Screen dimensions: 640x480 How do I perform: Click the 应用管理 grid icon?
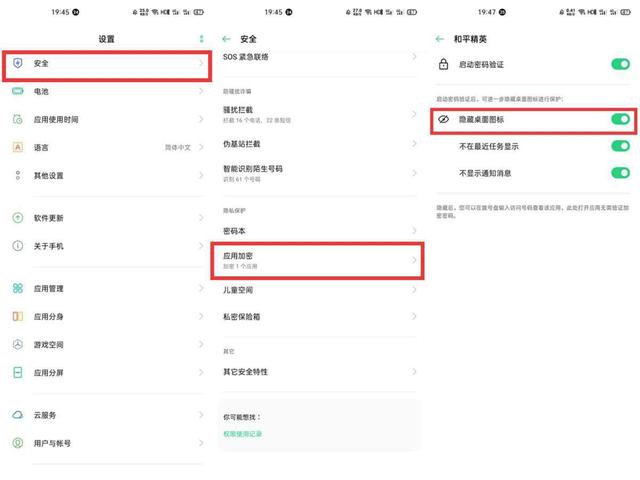coord(18,288)
